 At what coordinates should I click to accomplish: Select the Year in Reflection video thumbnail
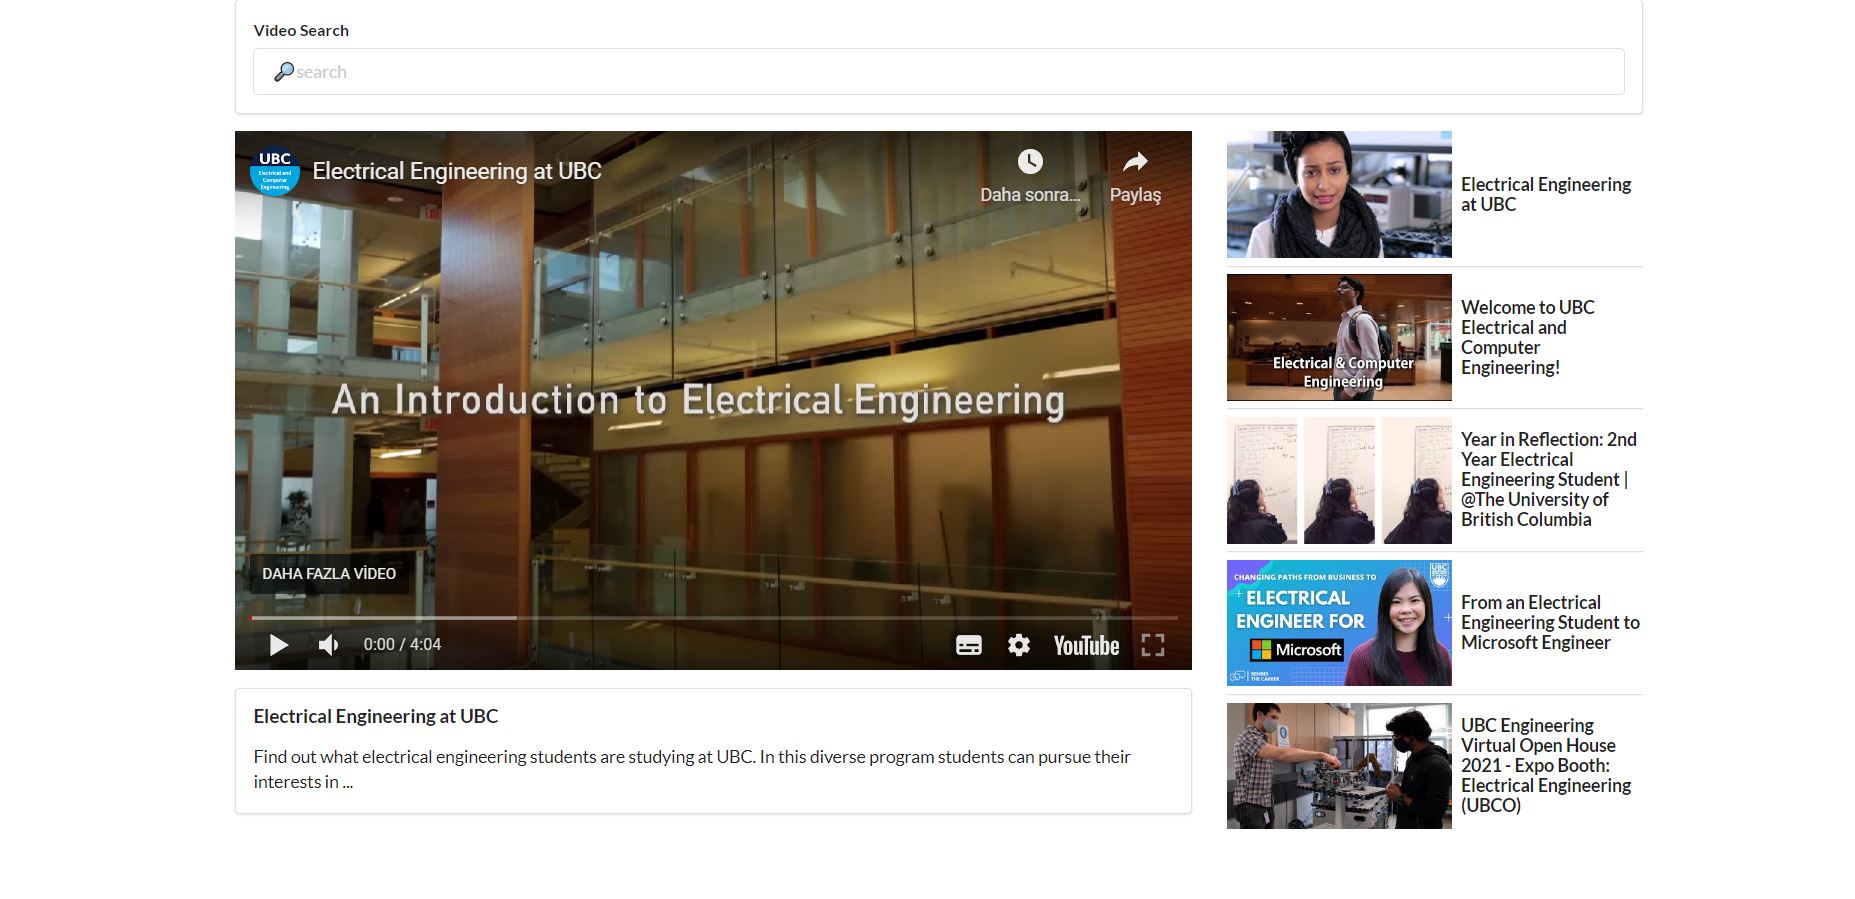[x=1339, y=480]
